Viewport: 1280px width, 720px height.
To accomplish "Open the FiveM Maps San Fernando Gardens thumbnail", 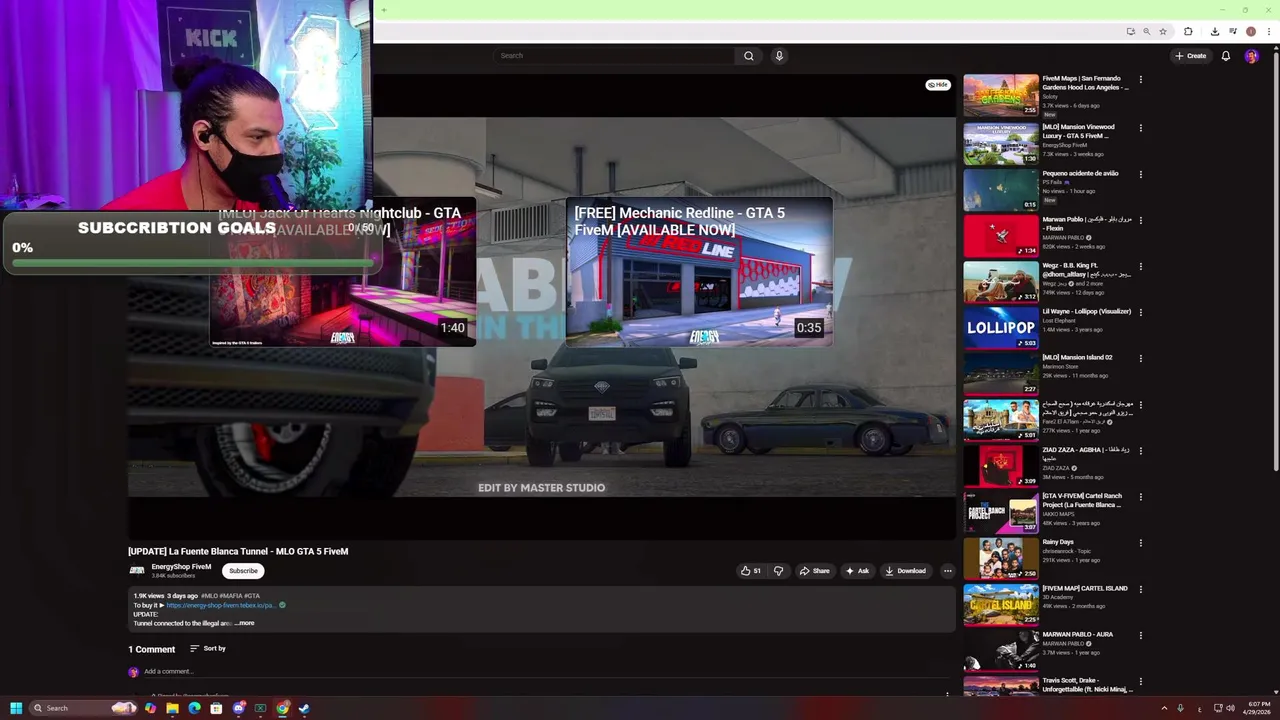I will [1001, 95].
